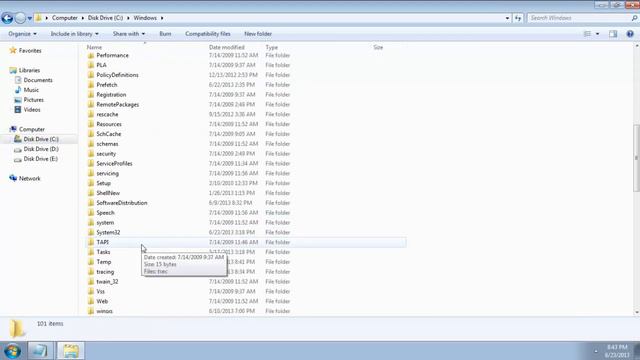Open the address bar history dropdown
The height and width of the screenshot is (360, 640).
507,18
